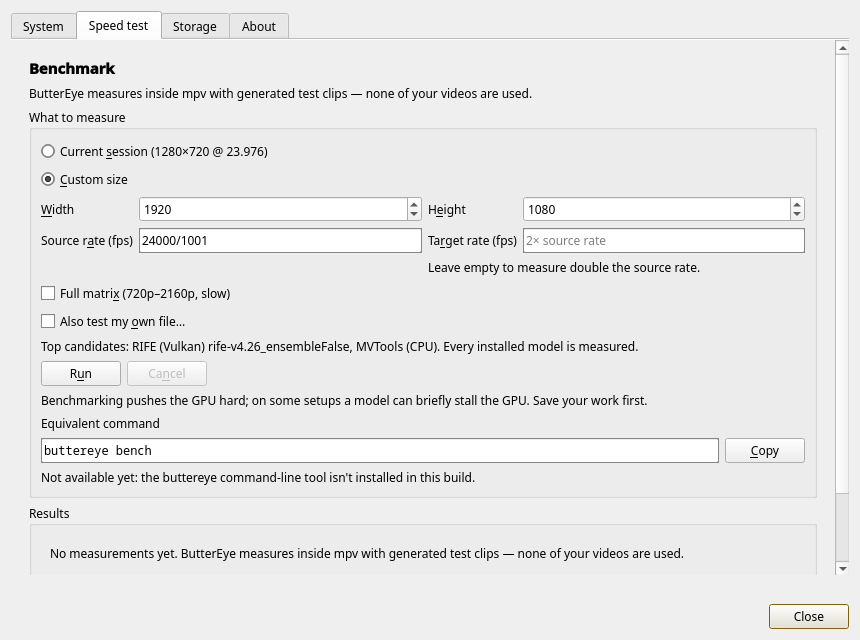Switch to the System tab
Viewport: 860px width, 640px height.
[43, 26]
